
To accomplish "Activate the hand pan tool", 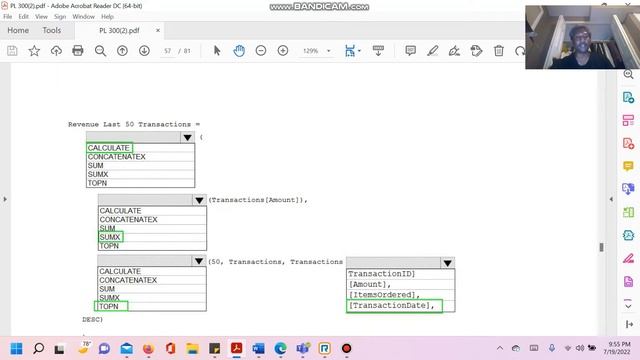I will 239,51.
